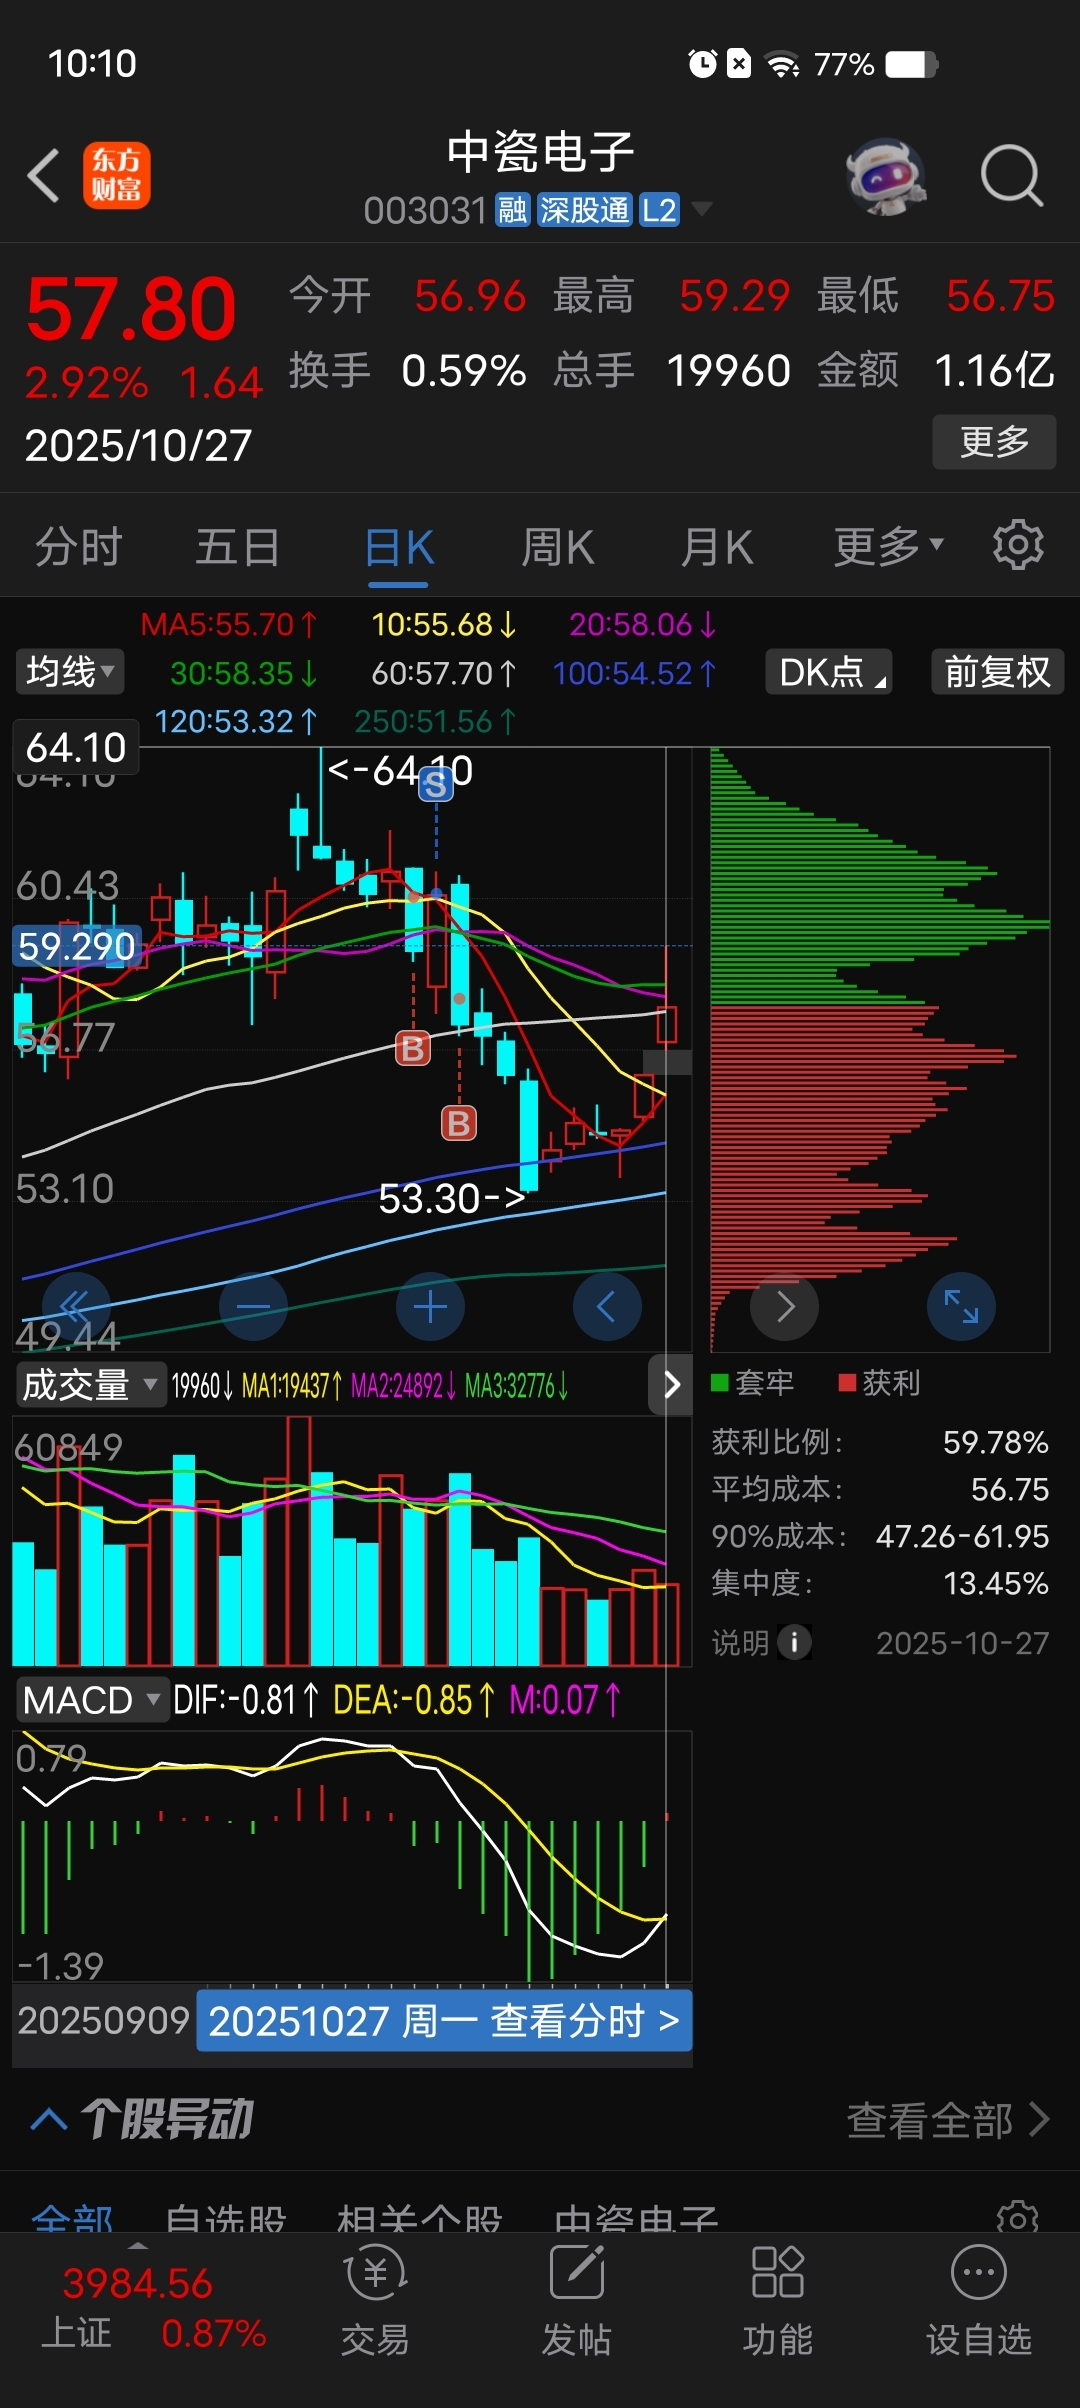Tap the chart fast-rewind double arrow
Screen dimensions: 1080x2408
coord(76,1306)
